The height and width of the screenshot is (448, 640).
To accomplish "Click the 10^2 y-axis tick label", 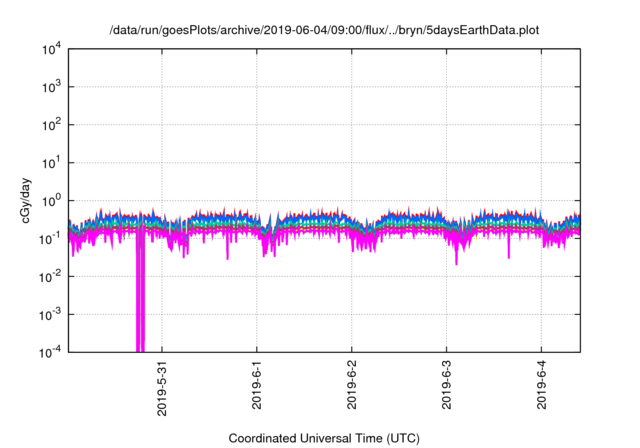I will [52, 125].
